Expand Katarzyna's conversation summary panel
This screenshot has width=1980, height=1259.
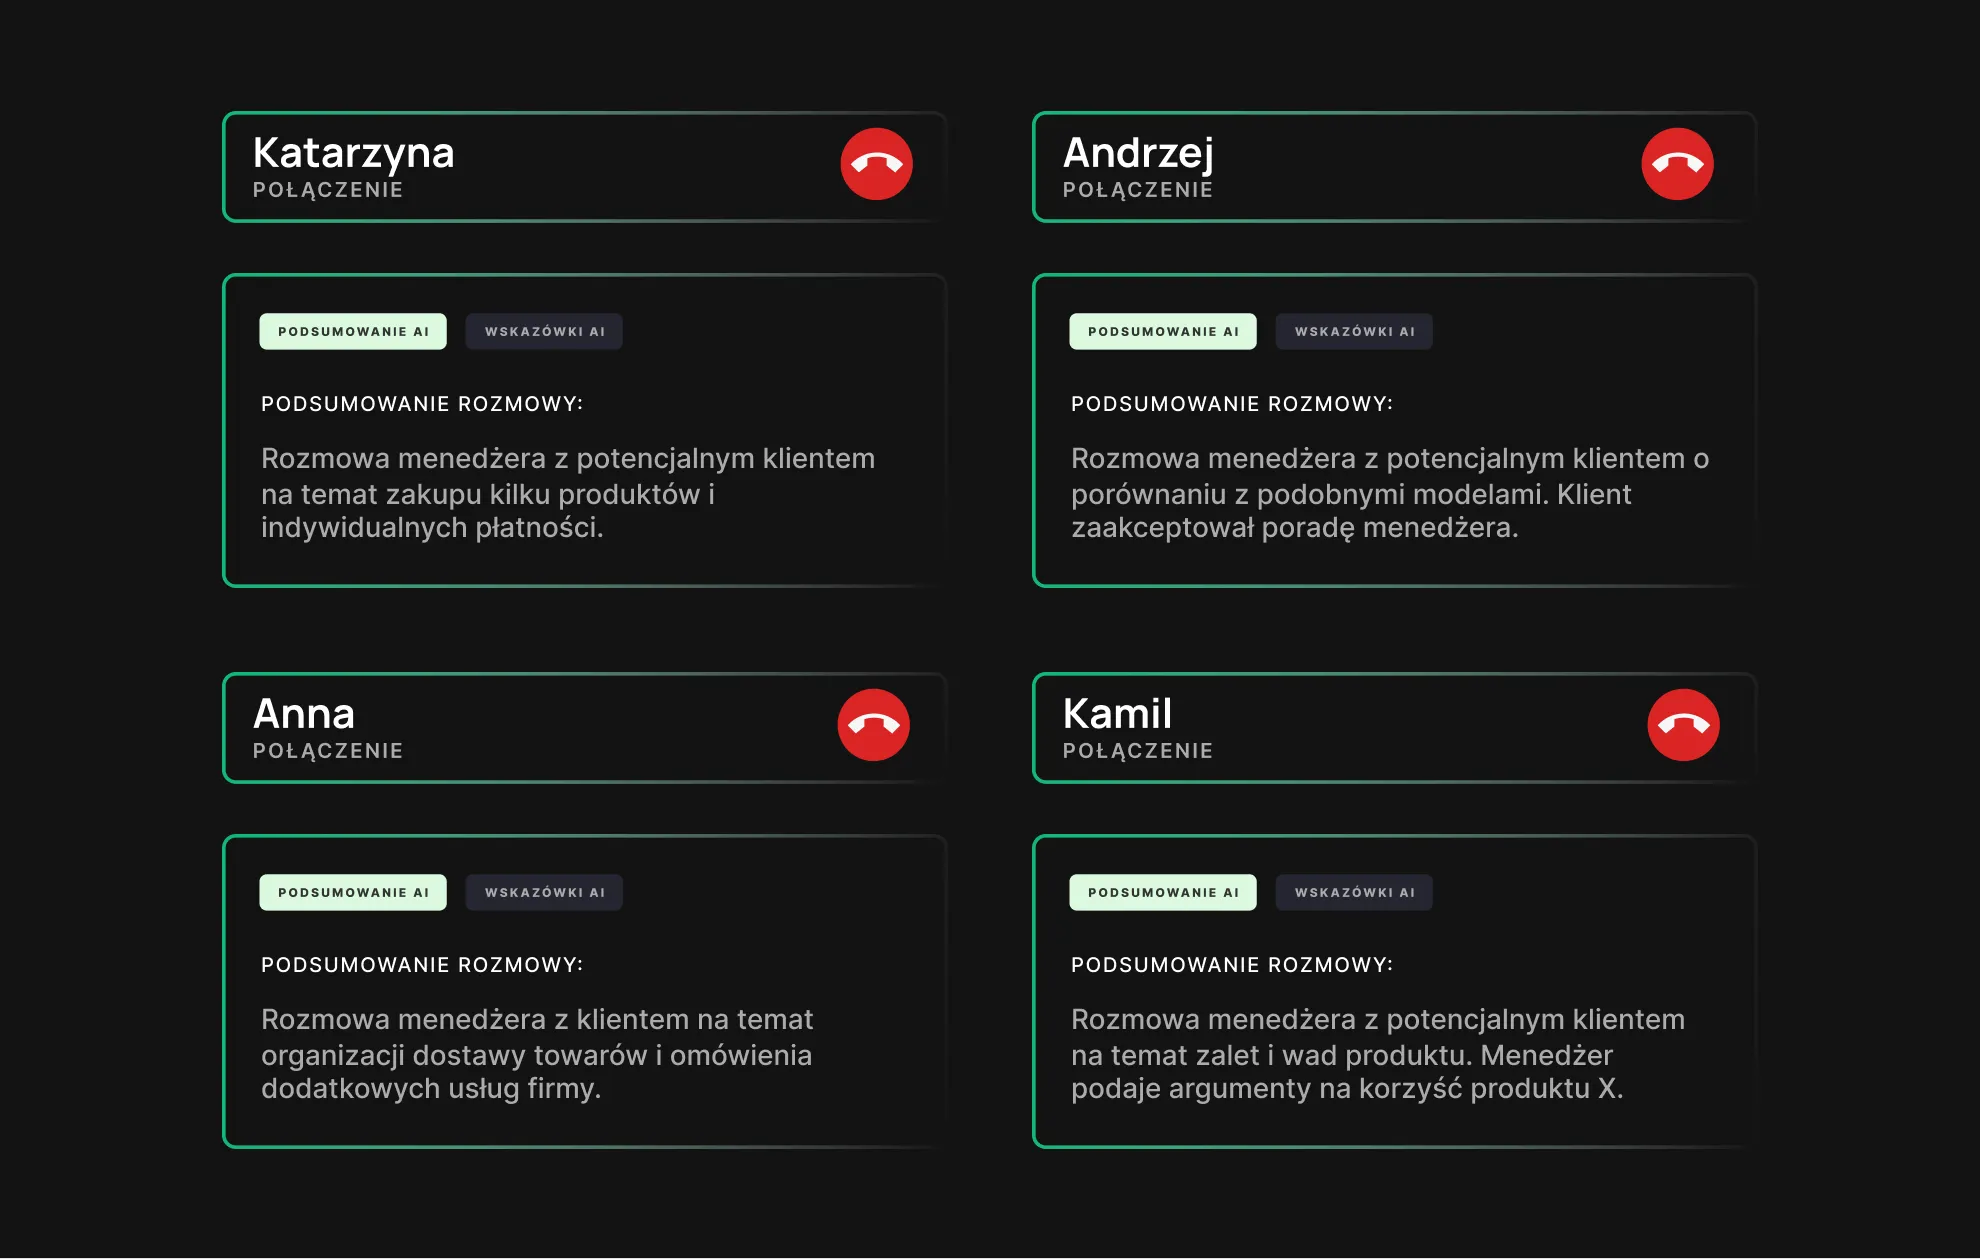point(585,430)
